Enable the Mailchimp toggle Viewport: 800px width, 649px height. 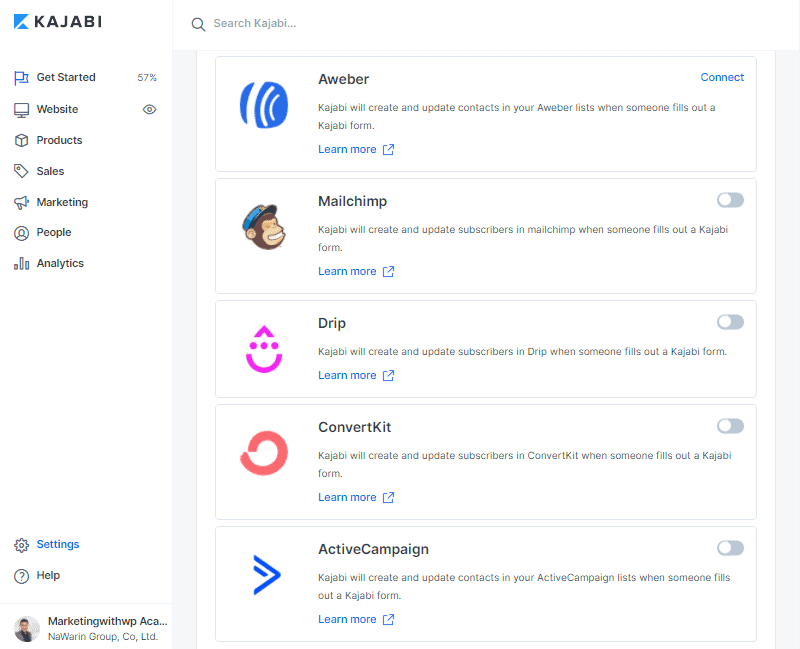point(730,200)
